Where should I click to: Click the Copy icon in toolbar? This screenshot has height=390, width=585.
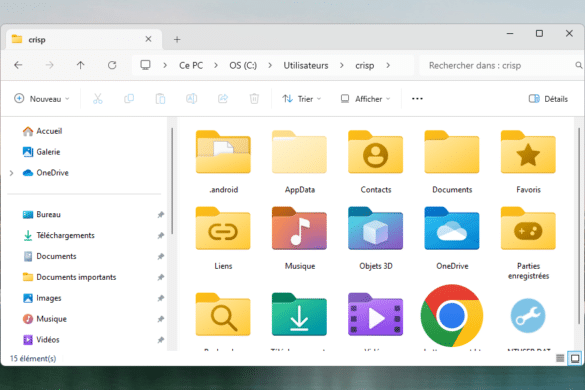point(129,99)
